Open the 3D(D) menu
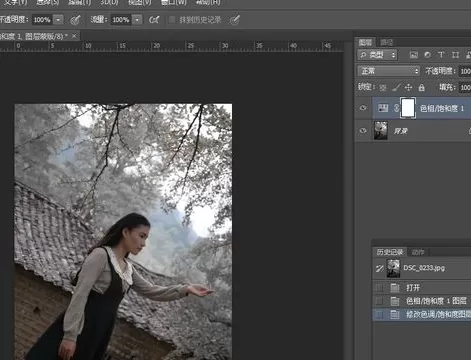This screenshot has width=471, height=360. coord(109,2)
